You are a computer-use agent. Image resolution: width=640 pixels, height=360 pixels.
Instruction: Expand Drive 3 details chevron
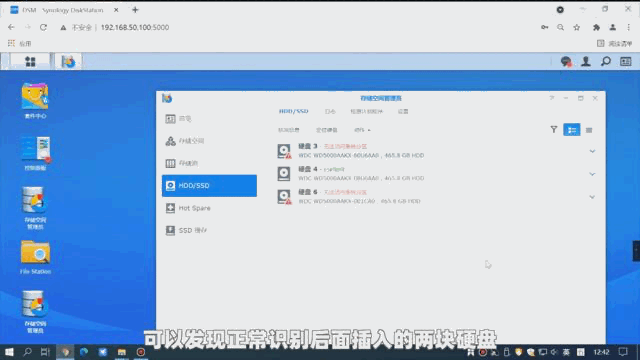592,151
